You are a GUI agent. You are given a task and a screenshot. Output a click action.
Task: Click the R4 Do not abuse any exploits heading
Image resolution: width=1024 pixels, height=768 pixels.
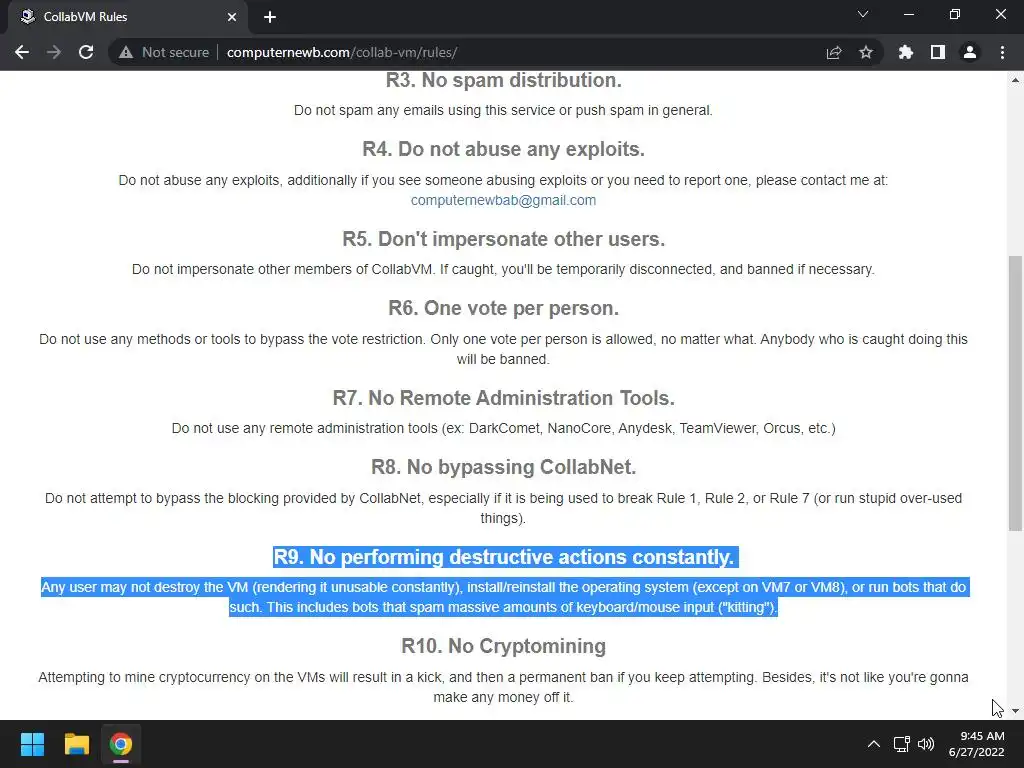coord(504,149)
